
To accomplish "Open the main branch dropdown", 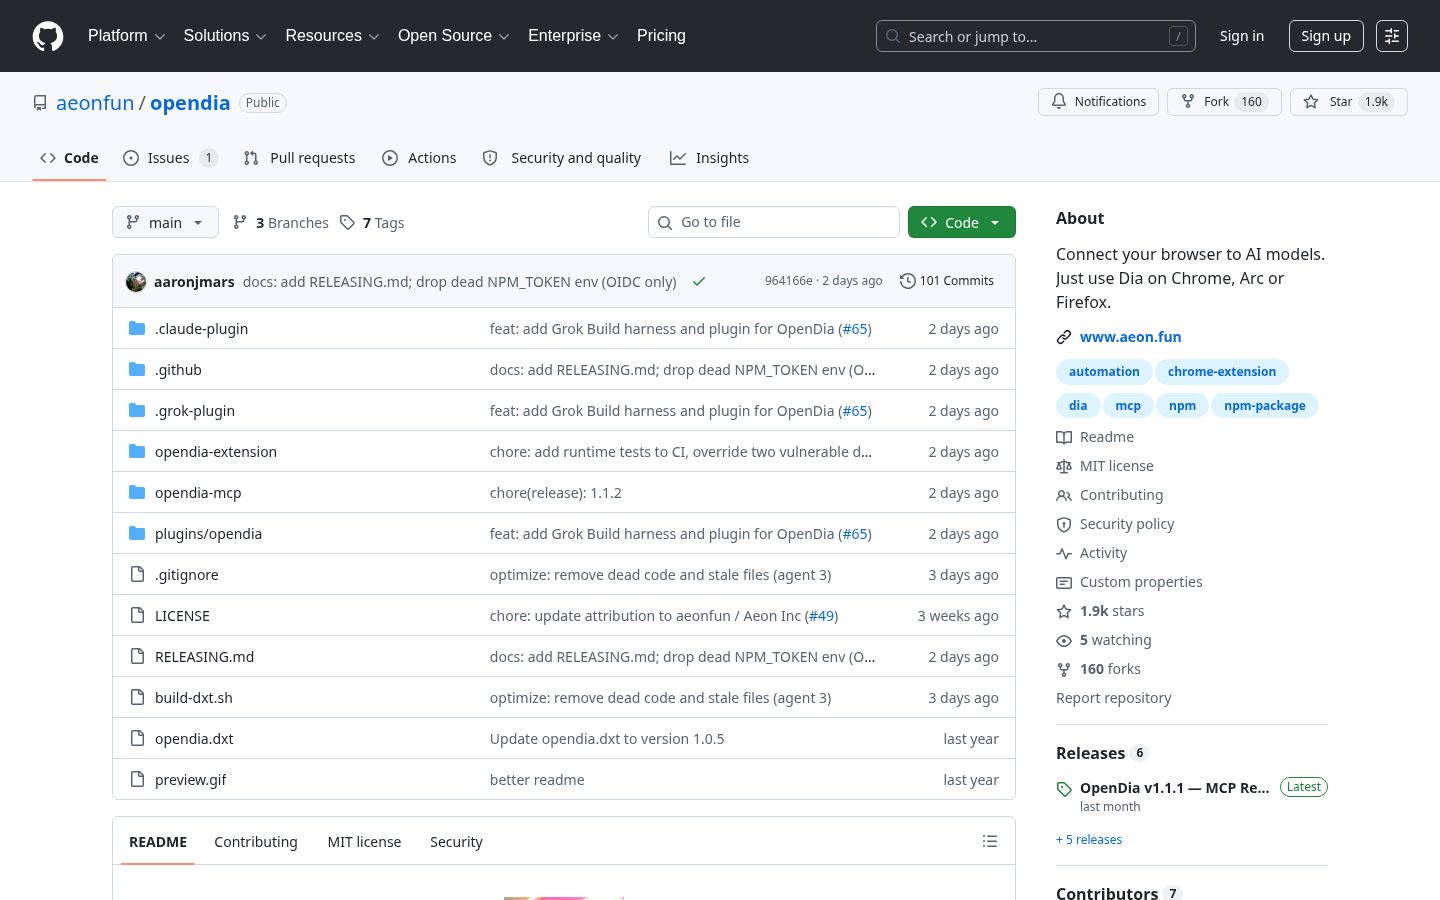I will (165, 222).
